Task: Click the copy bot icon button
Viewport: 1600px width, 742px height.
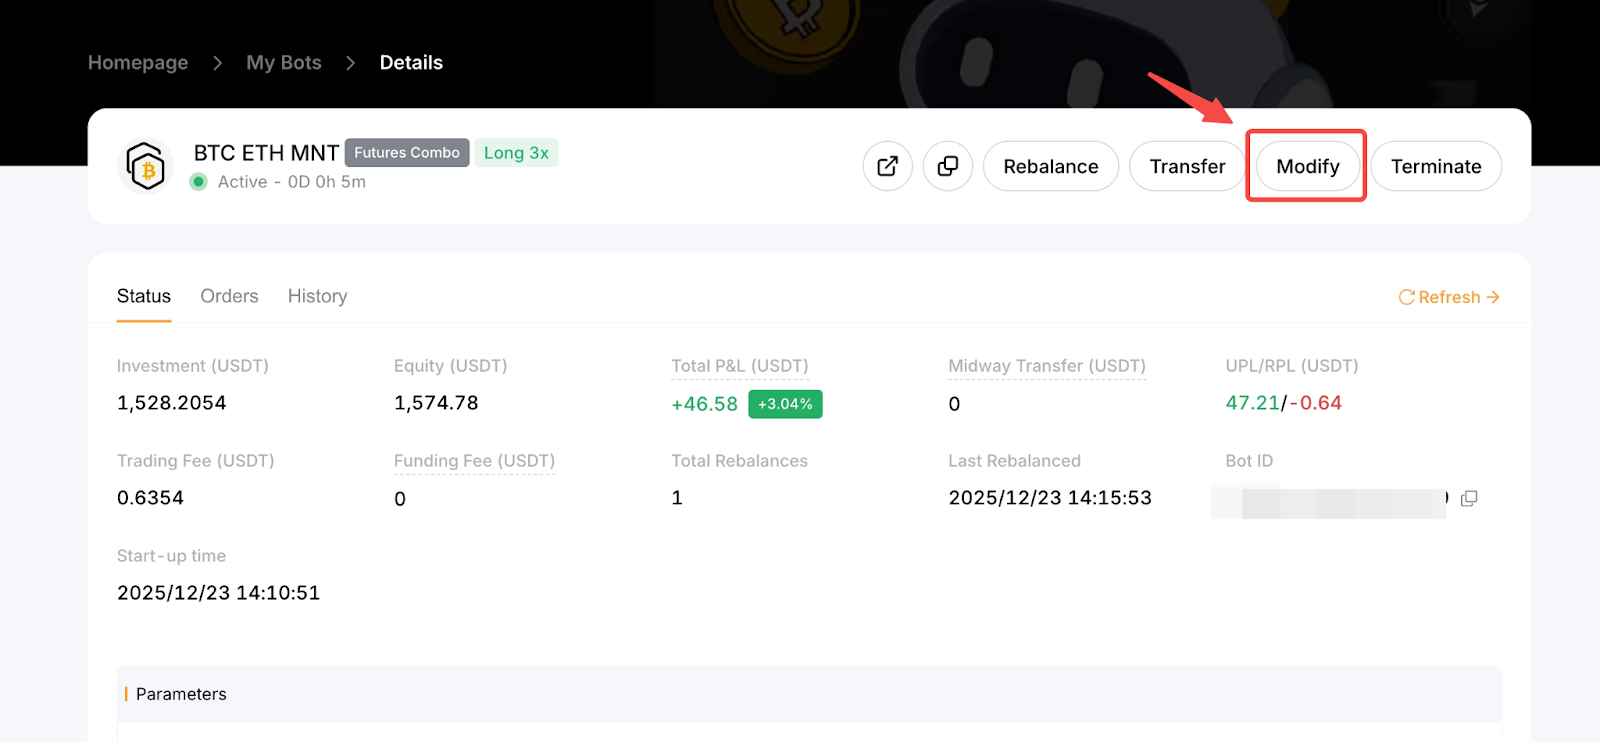Action: (x=947, y=166)
